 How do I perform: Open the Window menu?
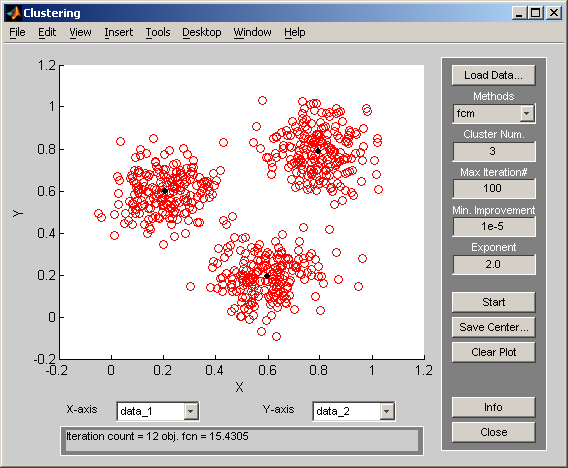[x=252, y=32]
